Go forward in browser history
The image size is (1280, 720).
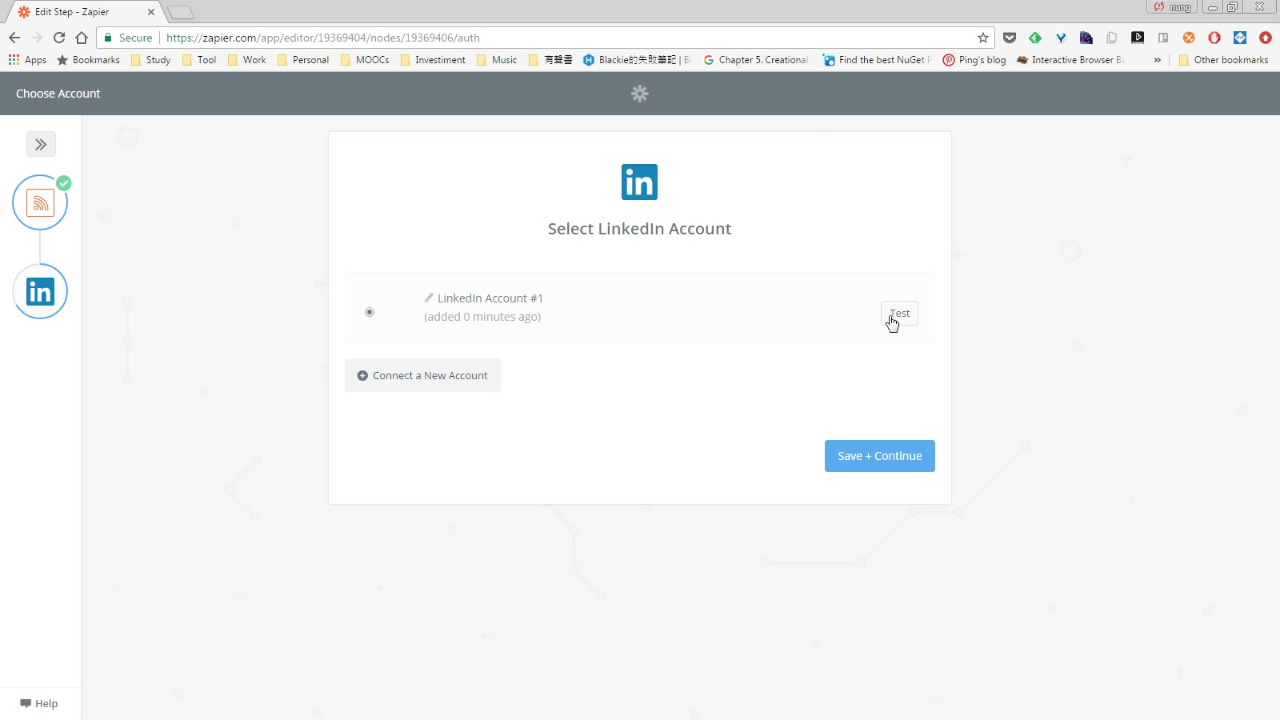tap(37, 38)
